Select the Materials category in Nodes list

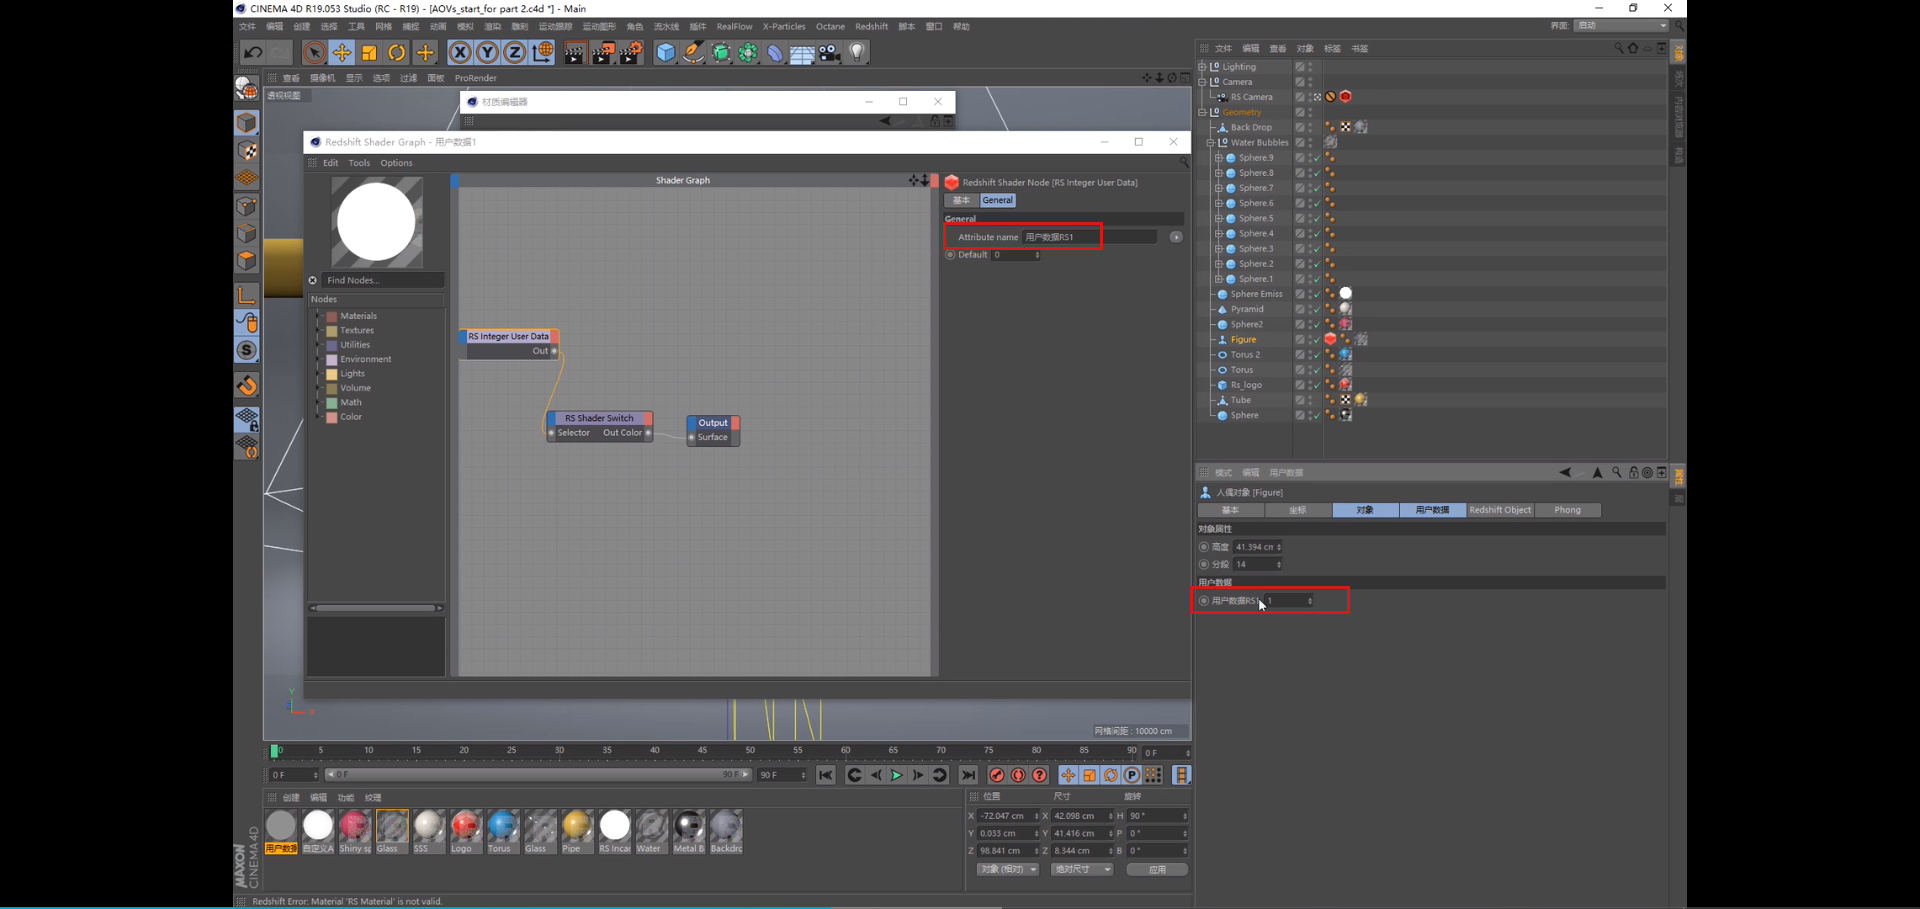coord(358,316)
